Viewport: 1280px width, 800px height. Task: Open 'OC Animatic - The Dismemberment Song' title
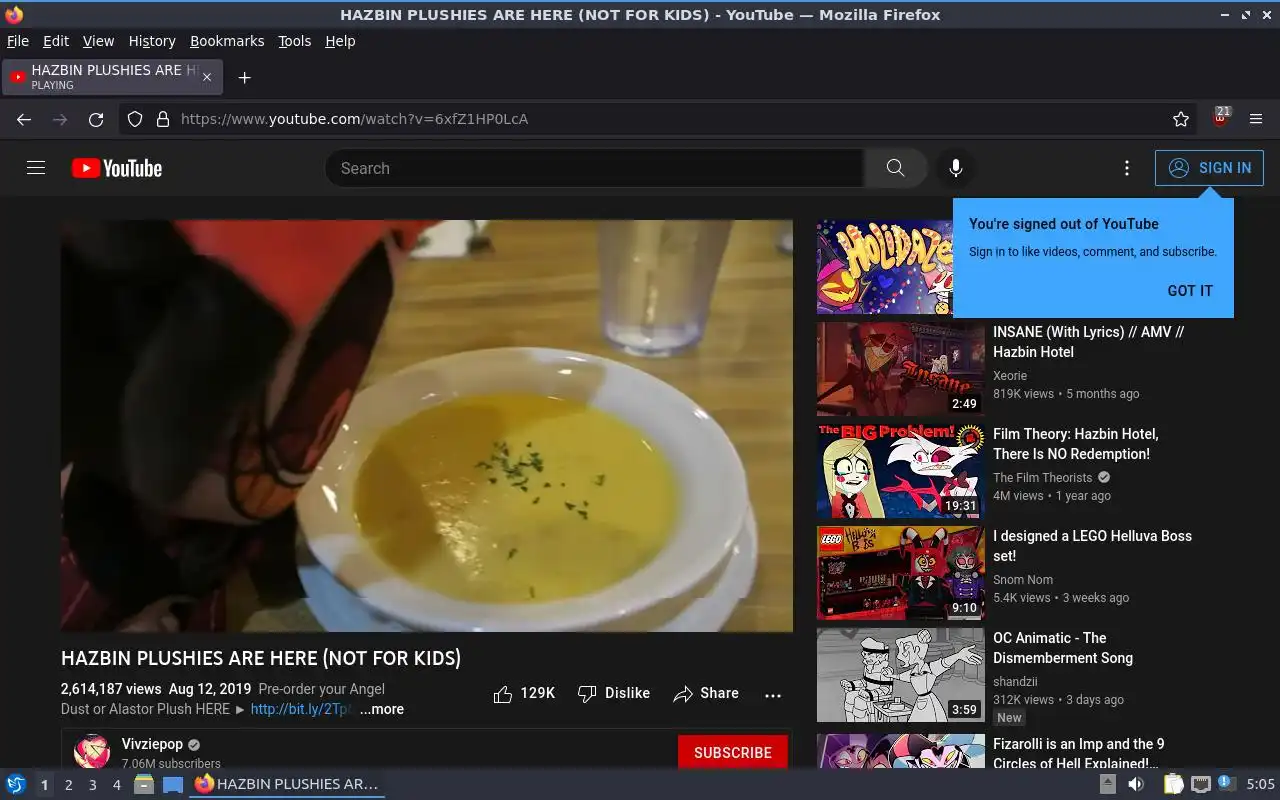click(x=1063, y=648)
